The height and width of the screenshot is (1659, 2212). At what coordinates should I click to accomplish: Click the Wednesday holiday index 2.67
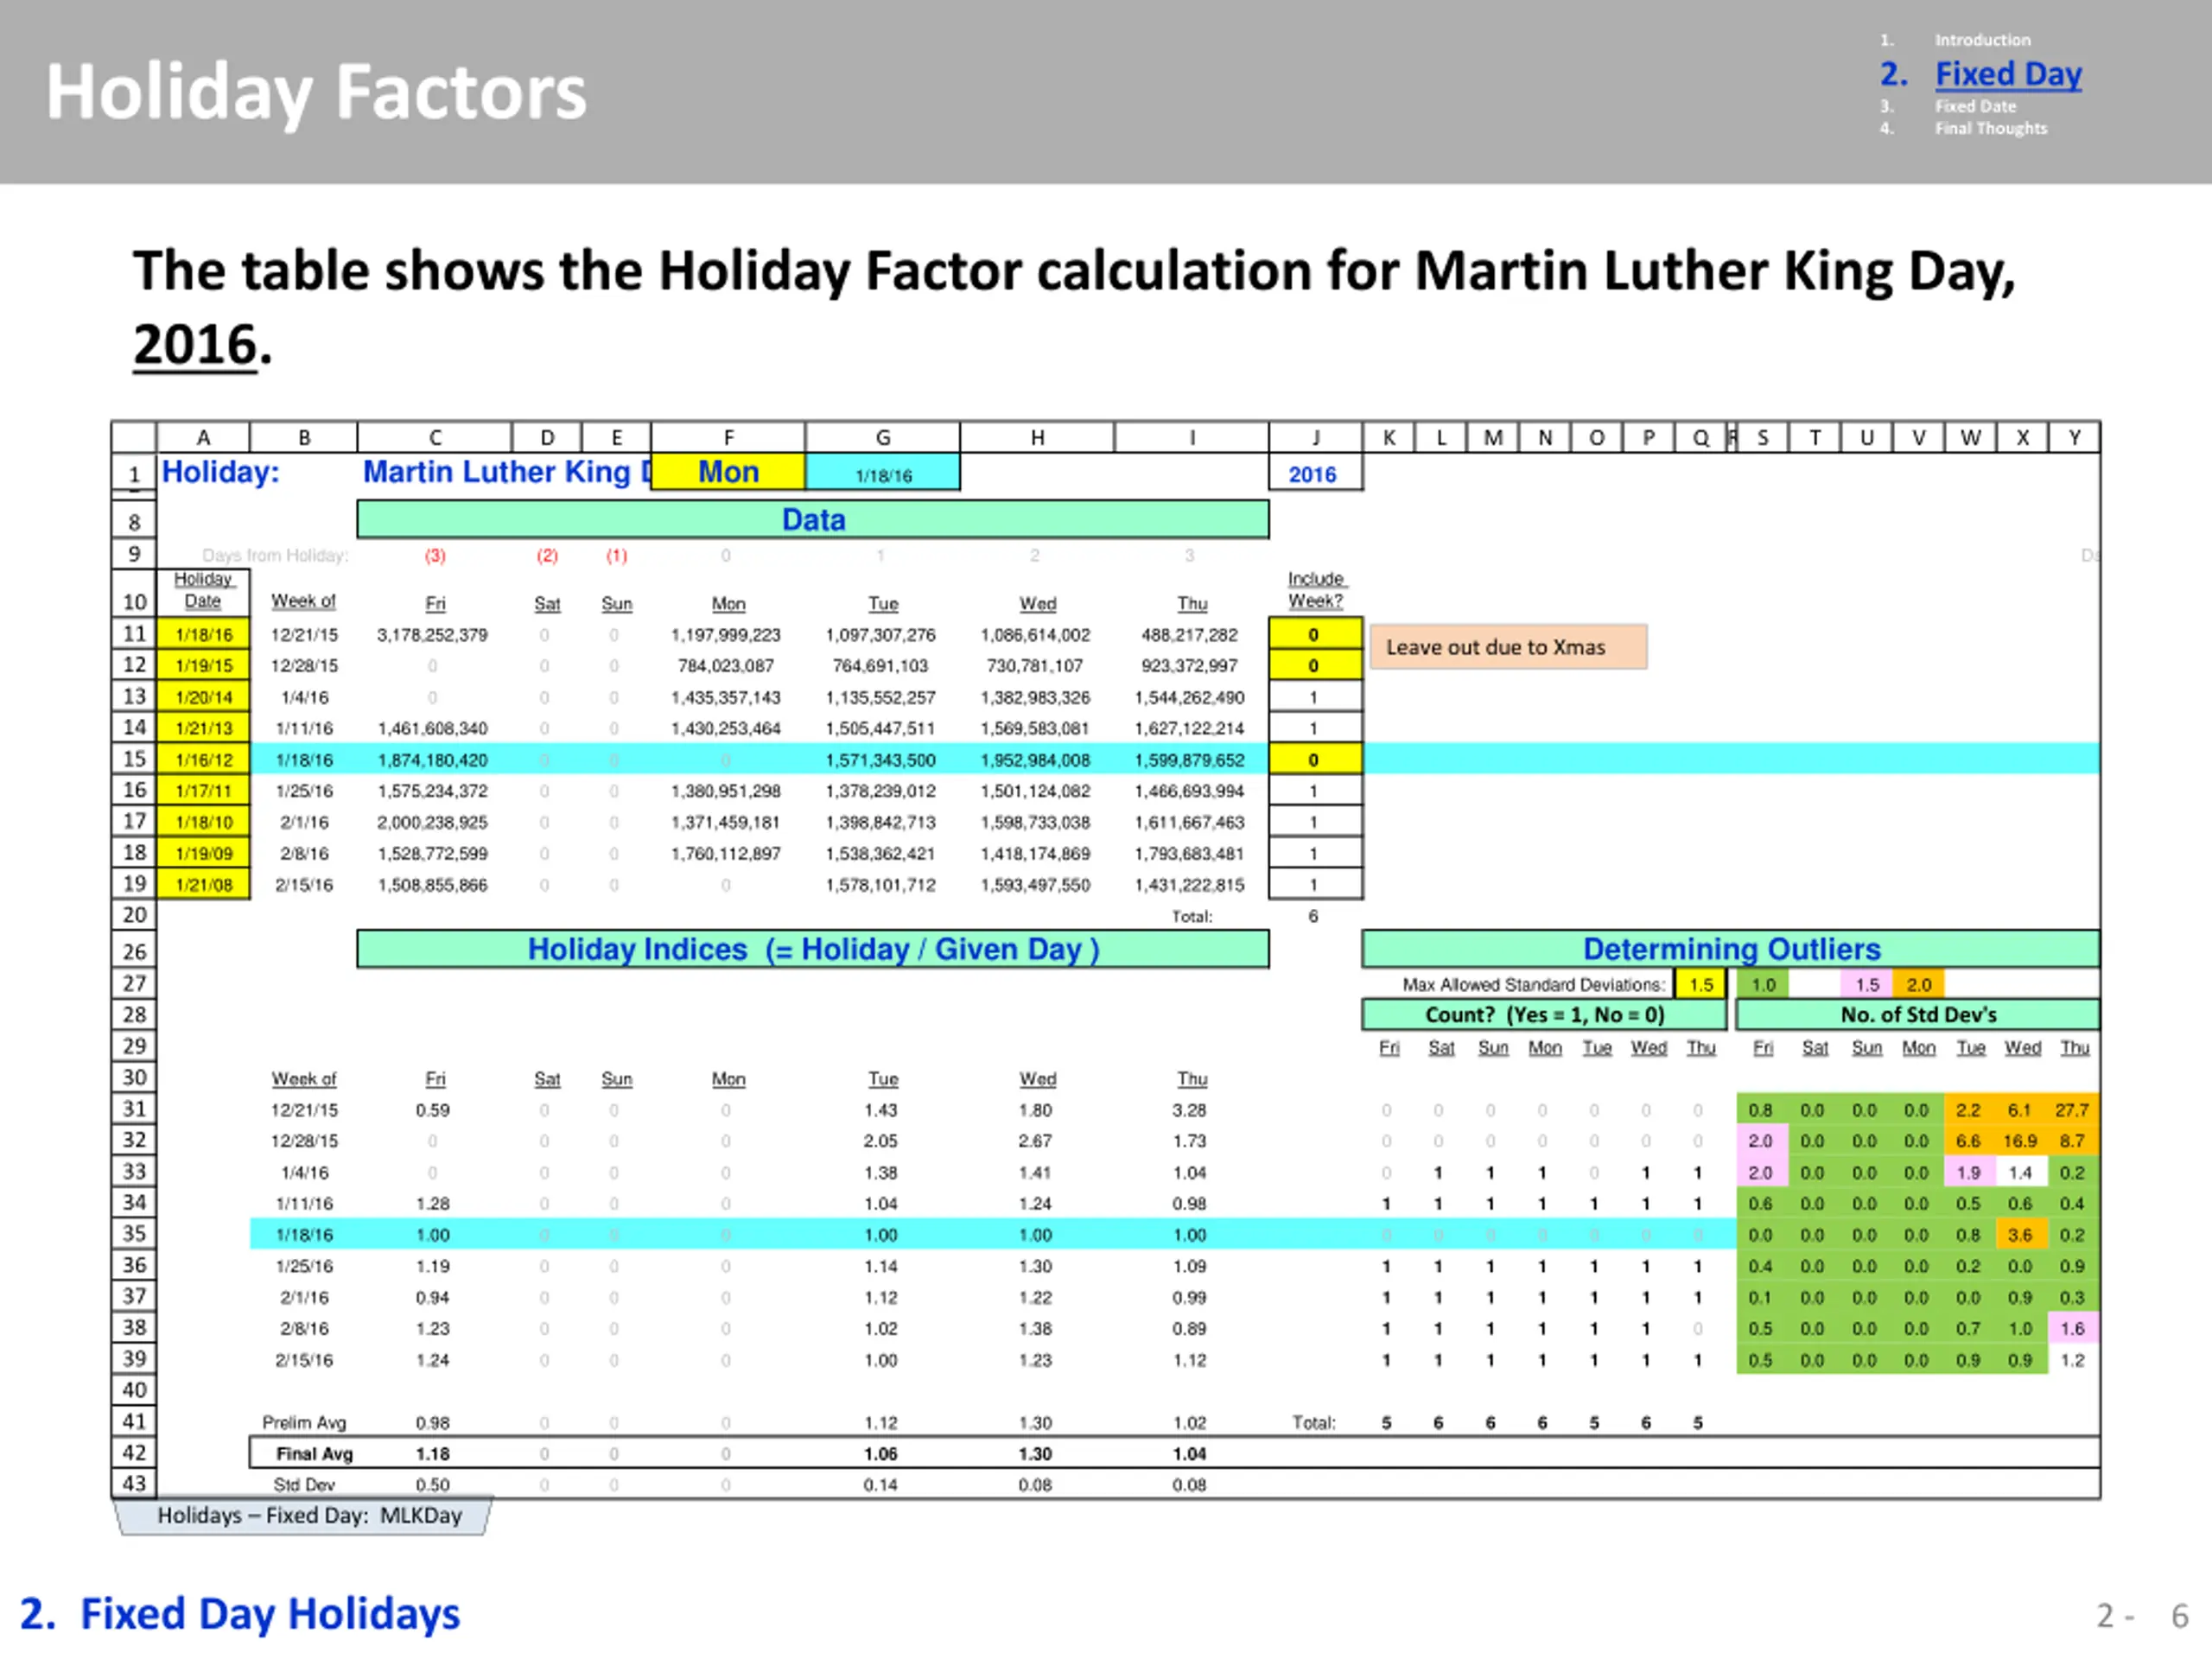[x=1035, y=1141]
